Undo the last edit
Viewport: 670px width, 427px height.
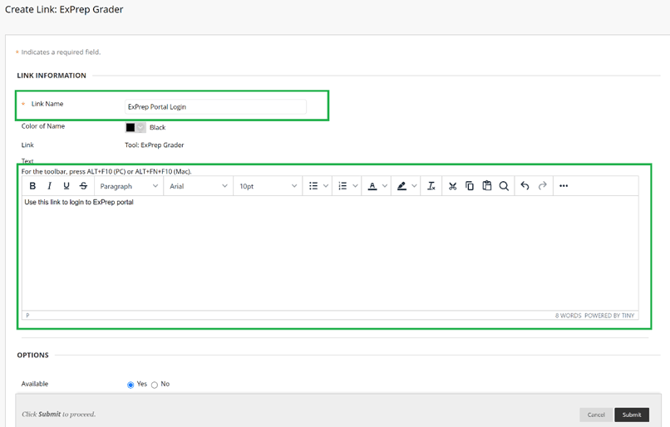coord(525,186)
